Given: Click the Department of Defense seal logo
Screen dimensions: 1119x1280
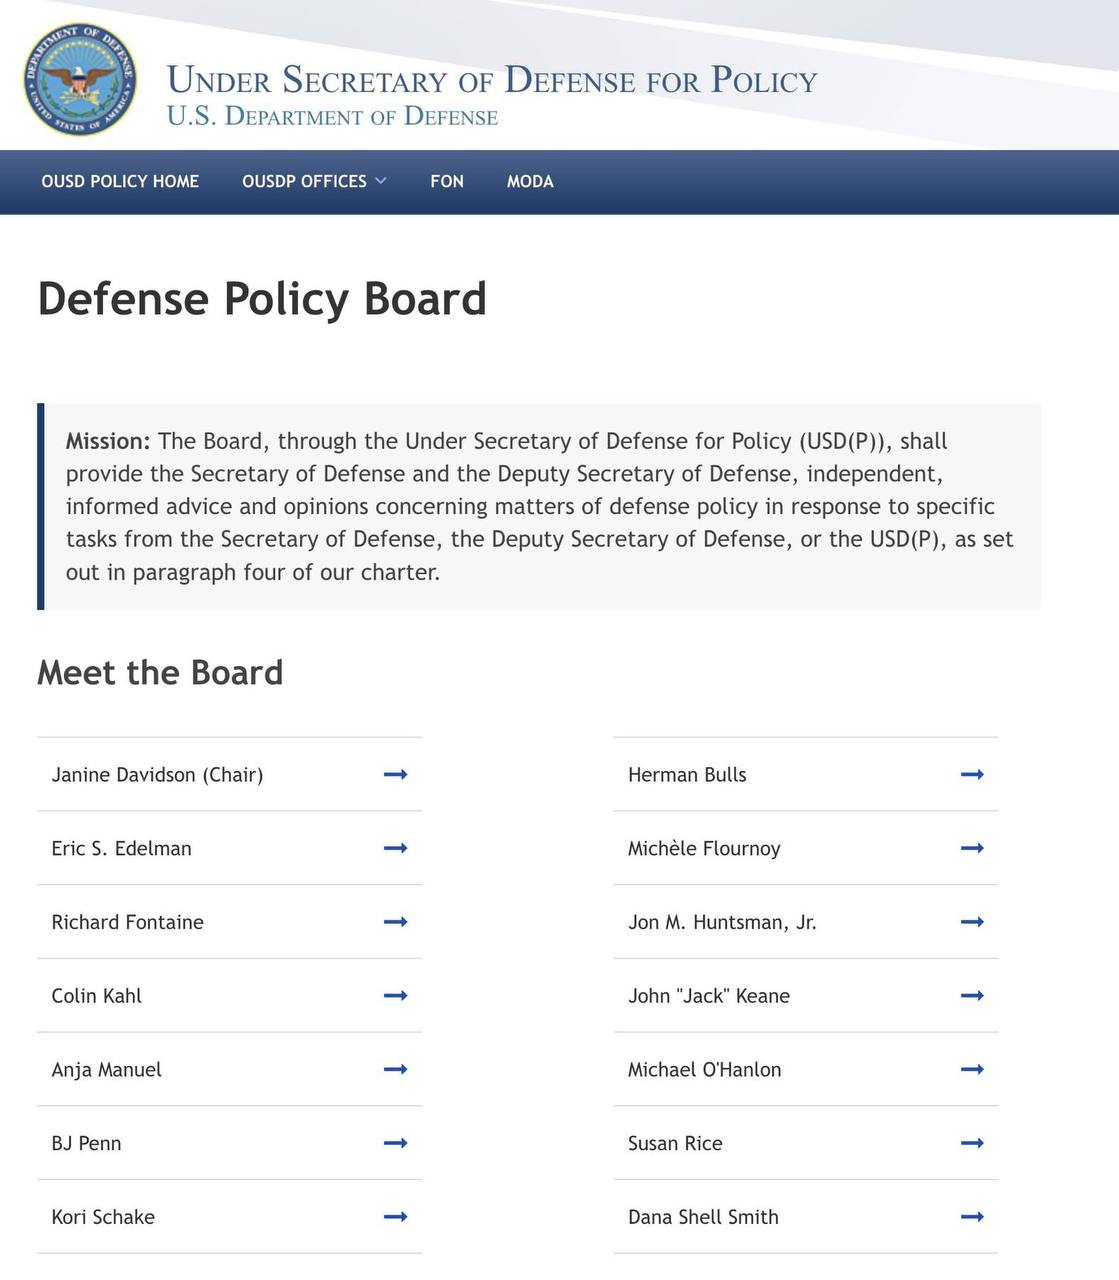Looking at the screenshot, I should point(80,80).
